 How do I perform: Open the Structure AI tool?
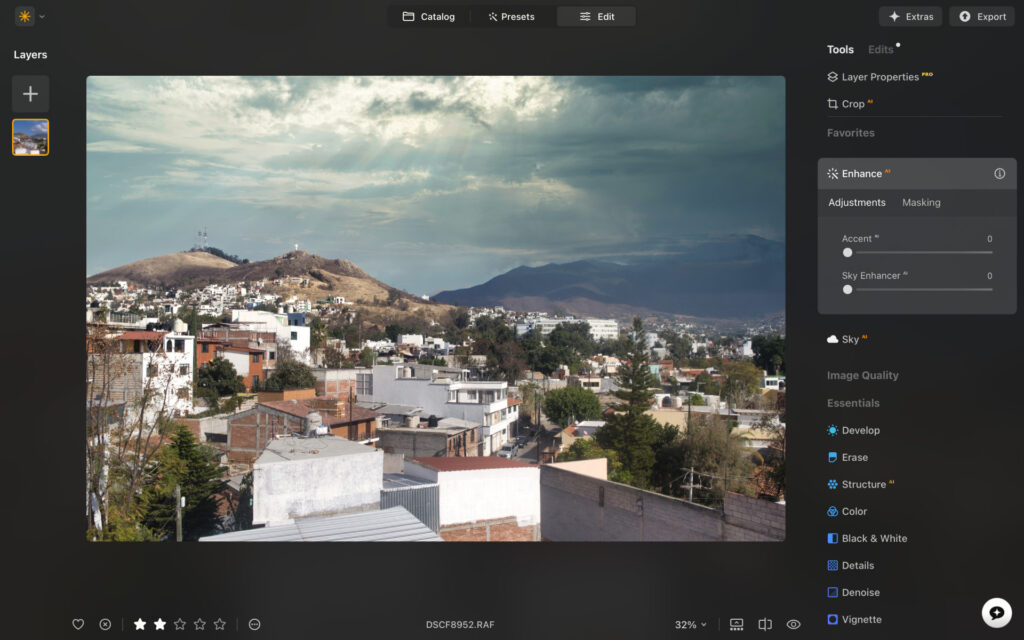[x=868, y=484]
